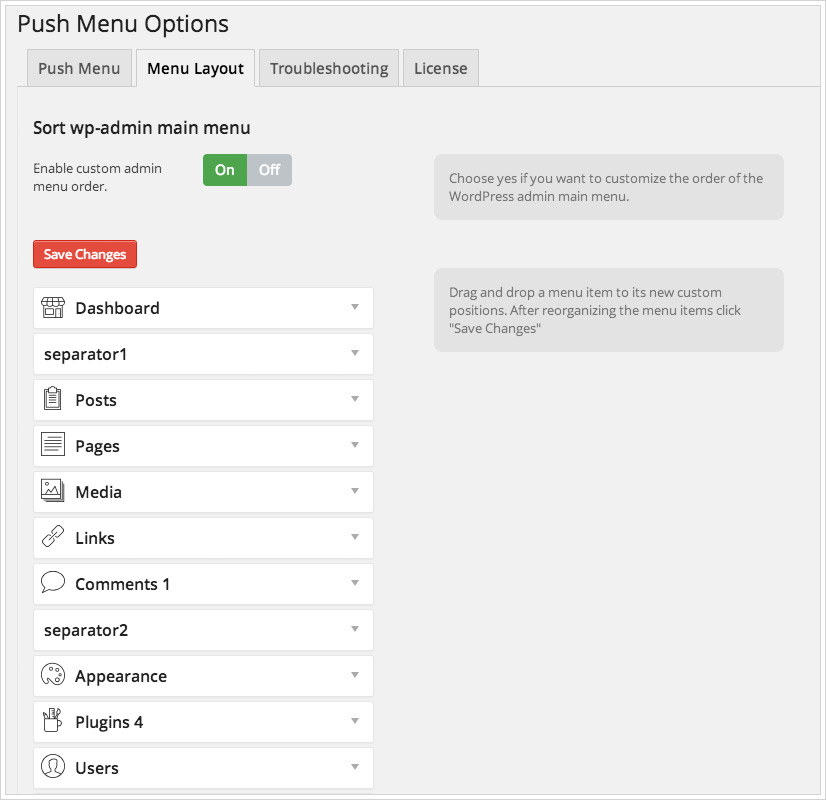This screenshot has height=800, width=826.
Task: Click the Comments speech bubble icon
Action: 53,583
